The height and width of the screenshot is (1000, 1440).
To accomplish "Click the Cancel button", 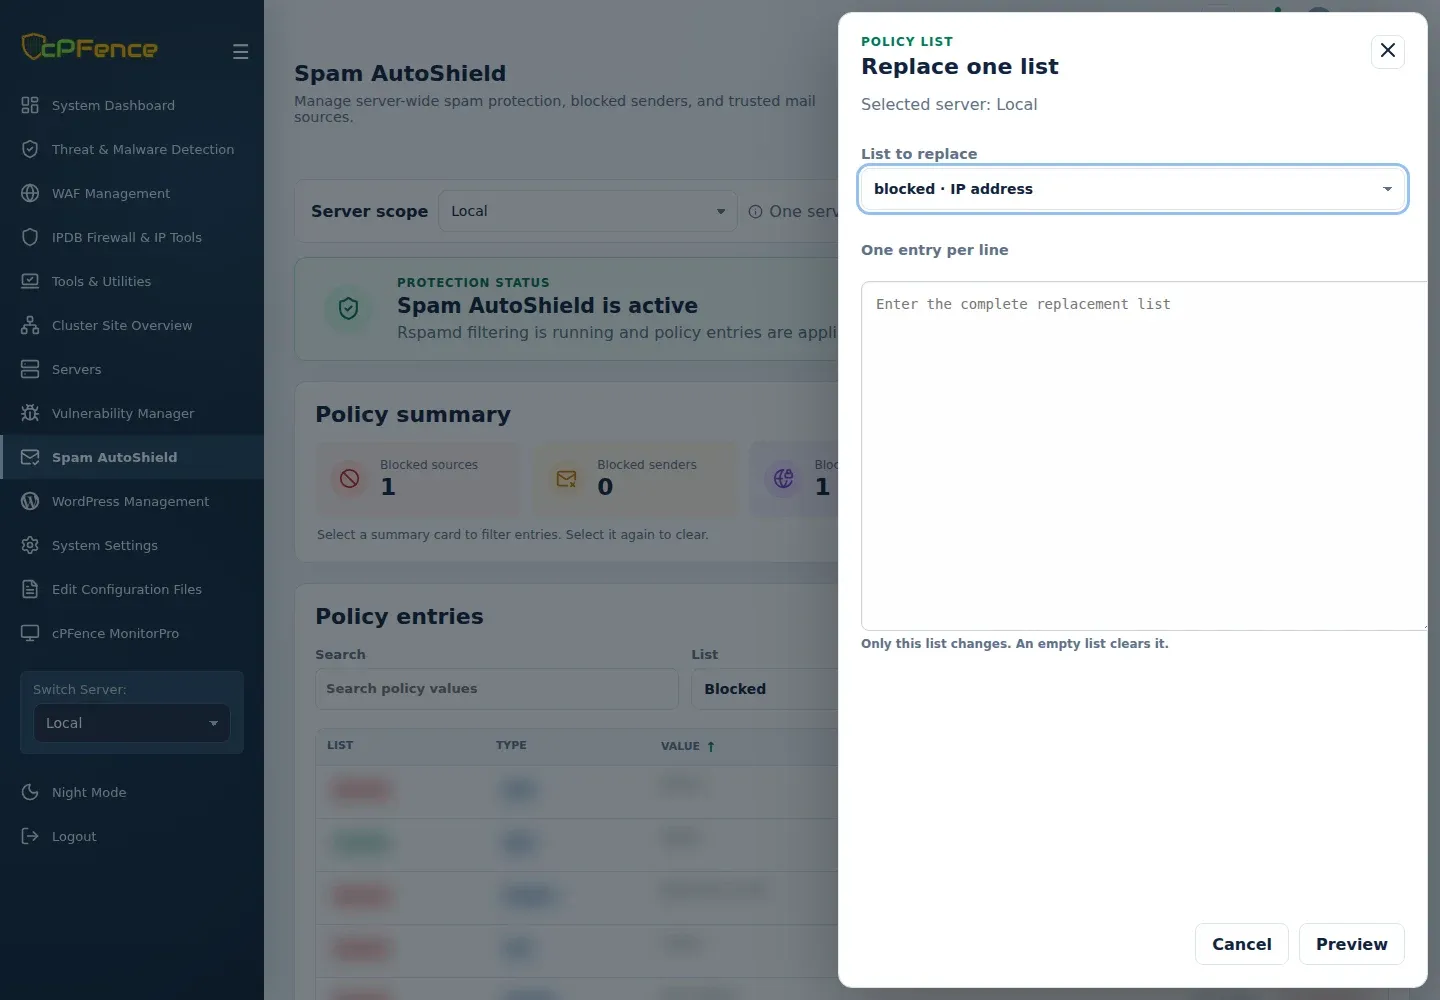I will tap(1242, 944).
